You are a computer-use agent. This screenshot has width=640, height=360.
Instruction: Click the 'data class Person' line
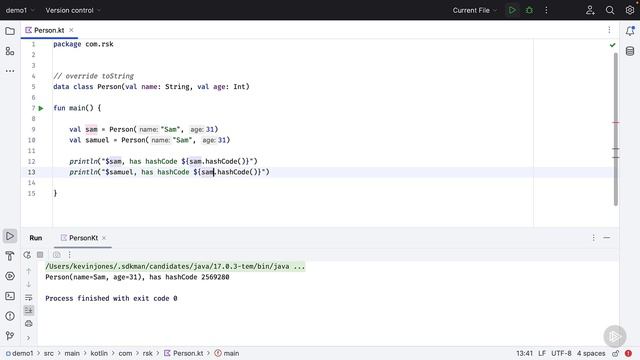coord(151,87)
